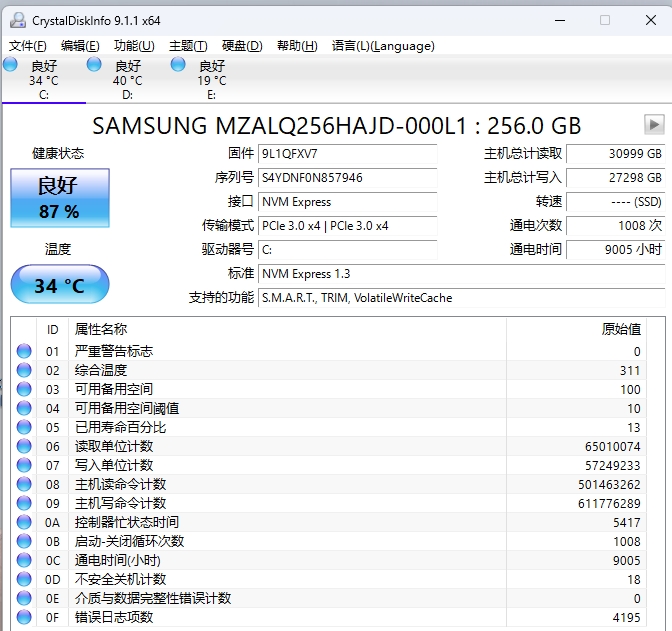The height and width of the screenshot is (631, 672).
Task: Open the 功能(U) menu
Action: (134, 46)
